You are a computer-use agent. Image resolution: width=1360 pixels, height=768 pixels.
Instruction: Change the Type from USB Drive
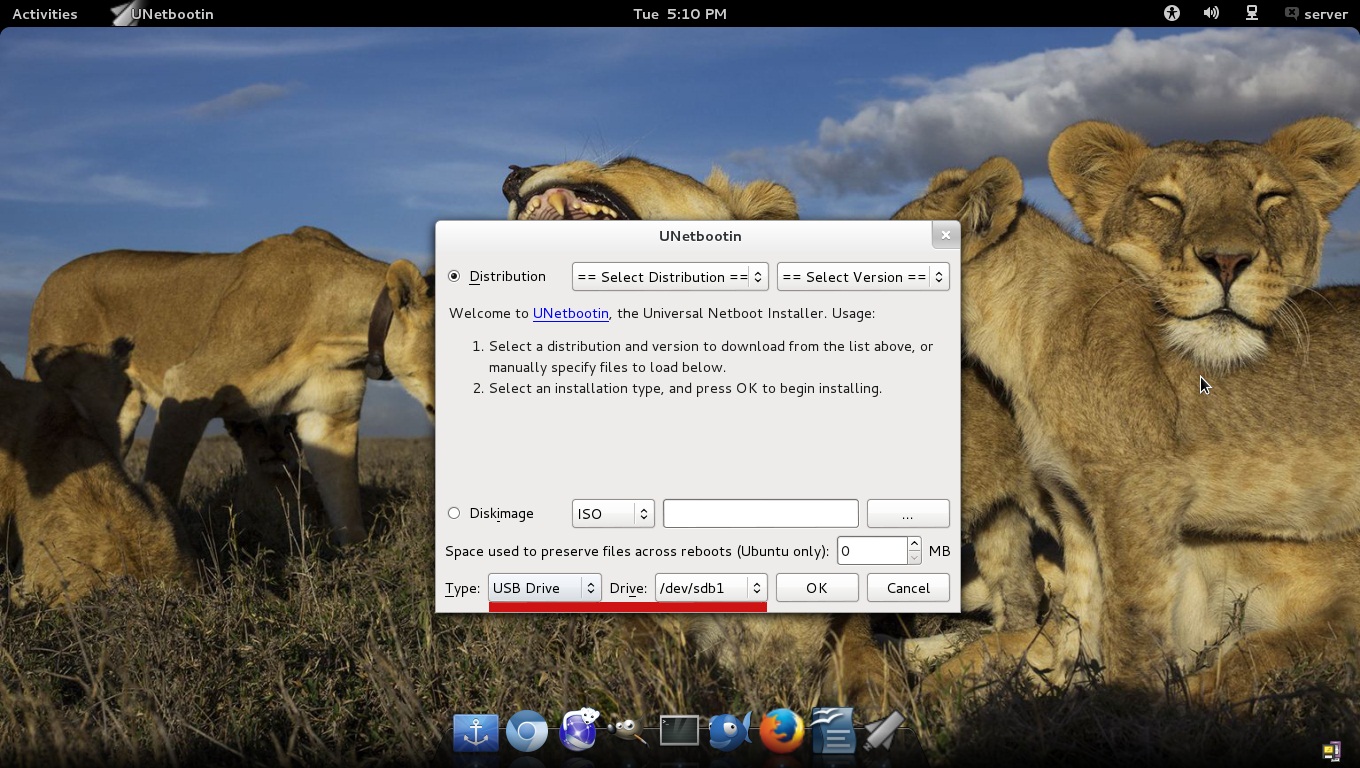click(x=544, y=588)
